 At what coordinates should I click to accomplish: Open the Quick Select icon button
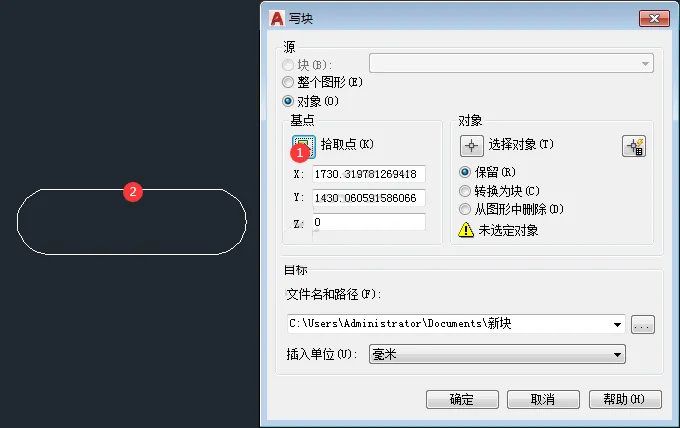pyautogui.click(x=634, y=146)
